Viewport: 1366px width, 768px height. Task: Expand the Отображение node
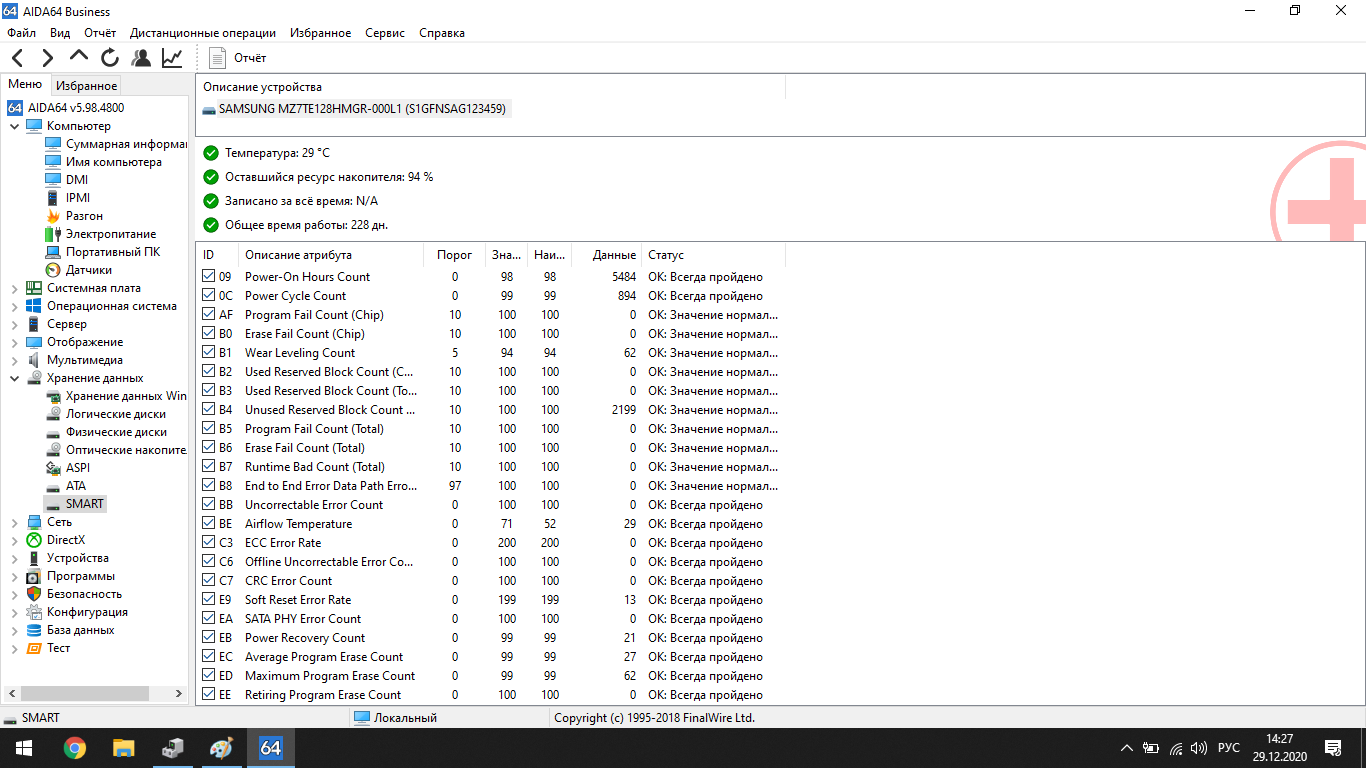pyautogui.click(x=14, y=342)
